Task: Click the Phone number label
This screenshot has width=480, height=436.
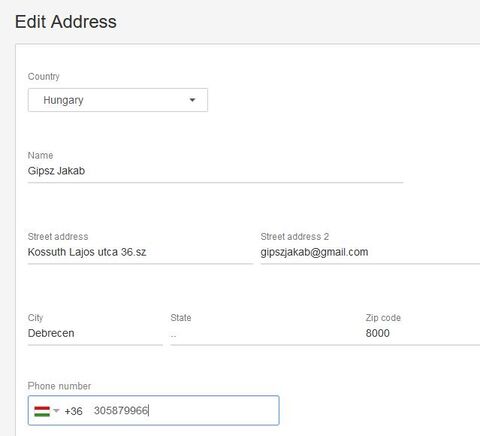Action: click(59, 386)
